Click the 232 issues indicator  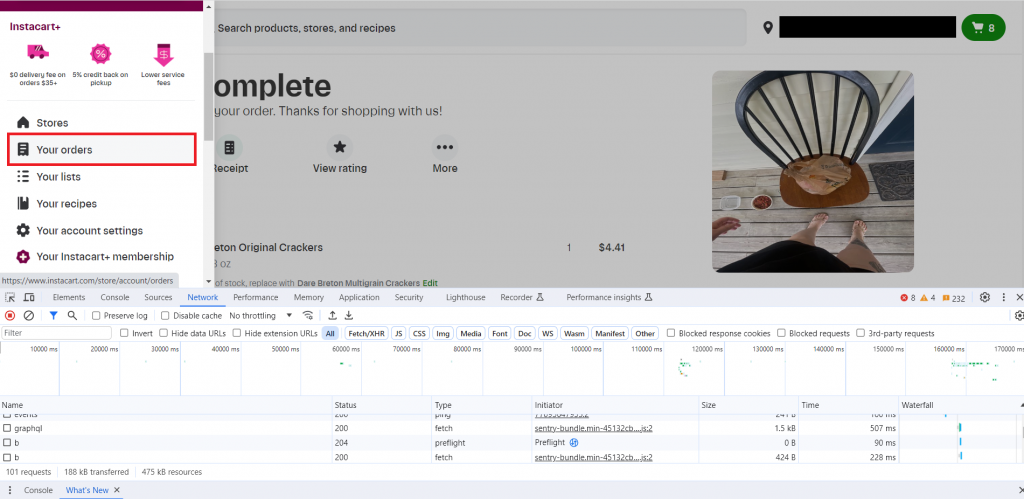(x=953, y=298)
